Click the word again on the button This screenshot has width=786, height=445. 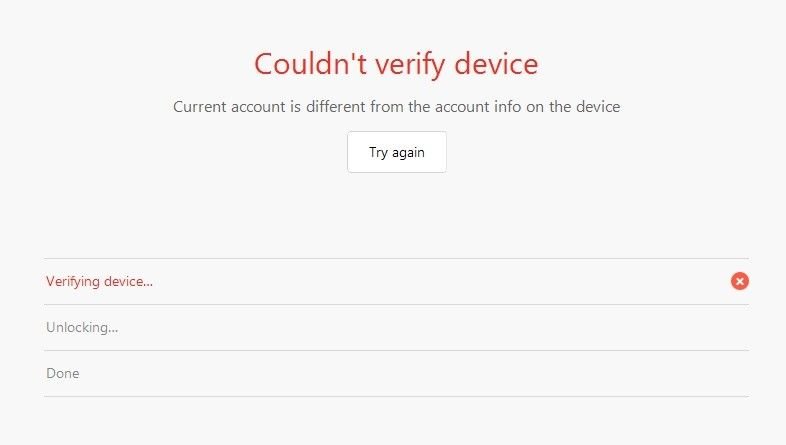coord(409,153)
